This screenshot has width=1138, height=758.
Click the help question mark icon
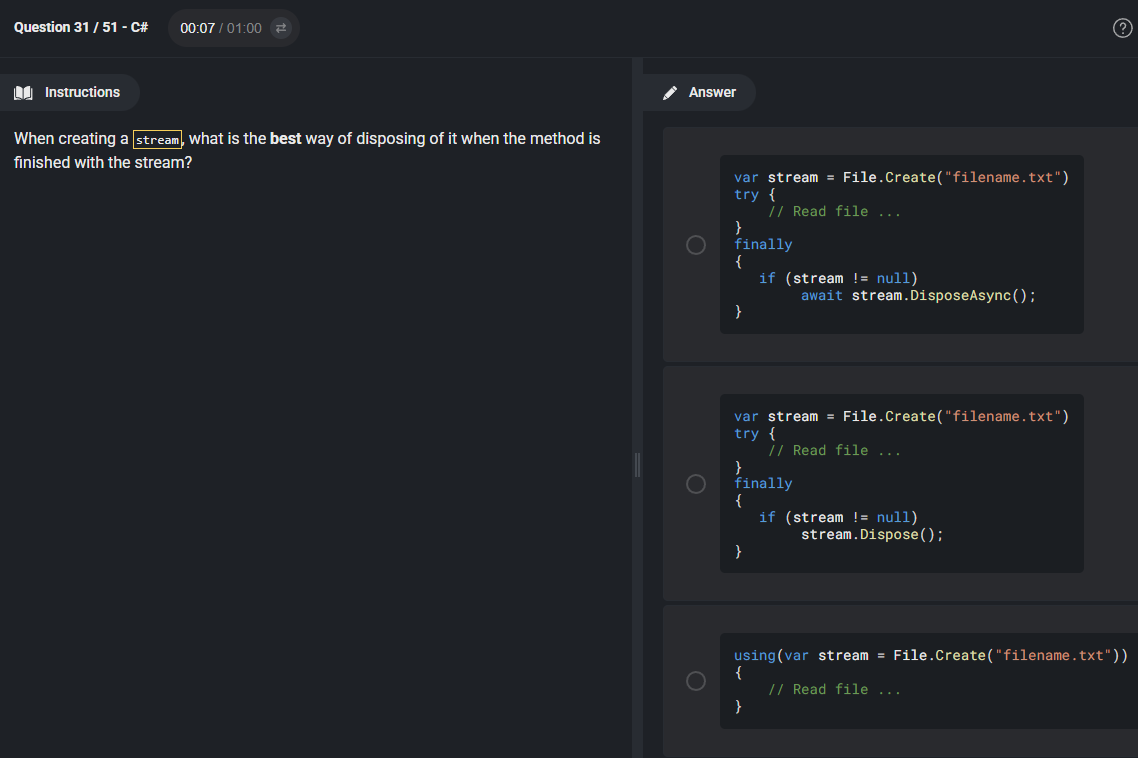point(1122,28)
